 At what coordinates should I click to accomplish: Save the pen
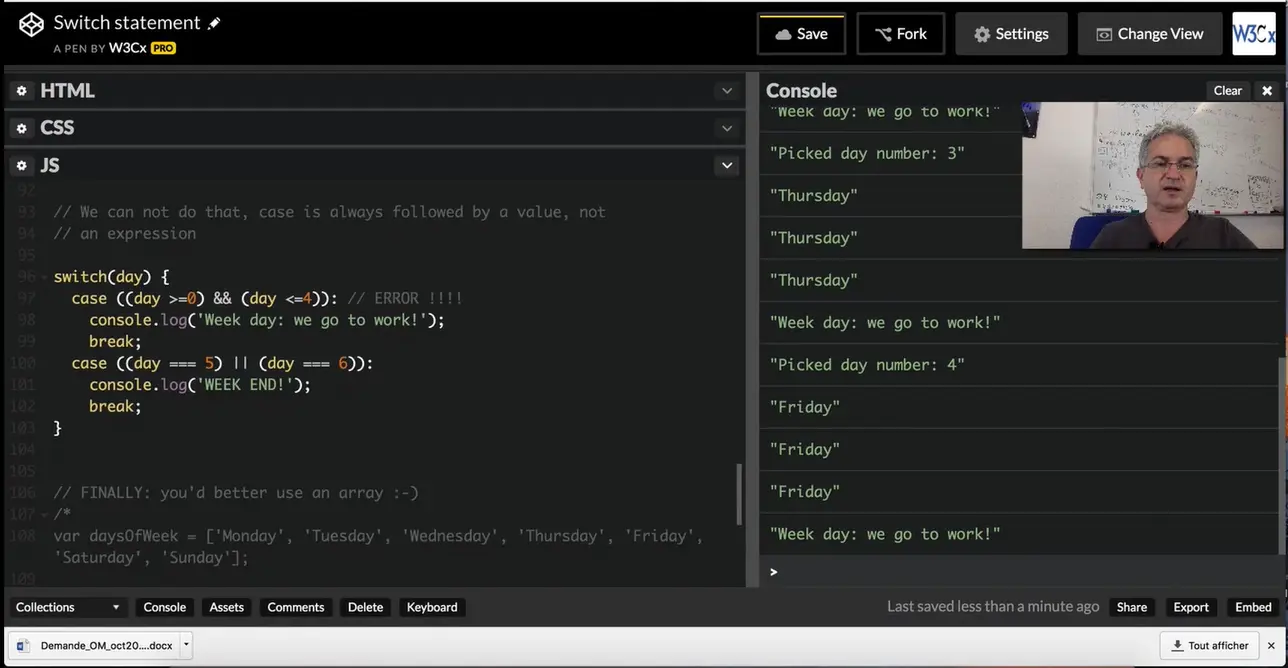tap(801, 33)
